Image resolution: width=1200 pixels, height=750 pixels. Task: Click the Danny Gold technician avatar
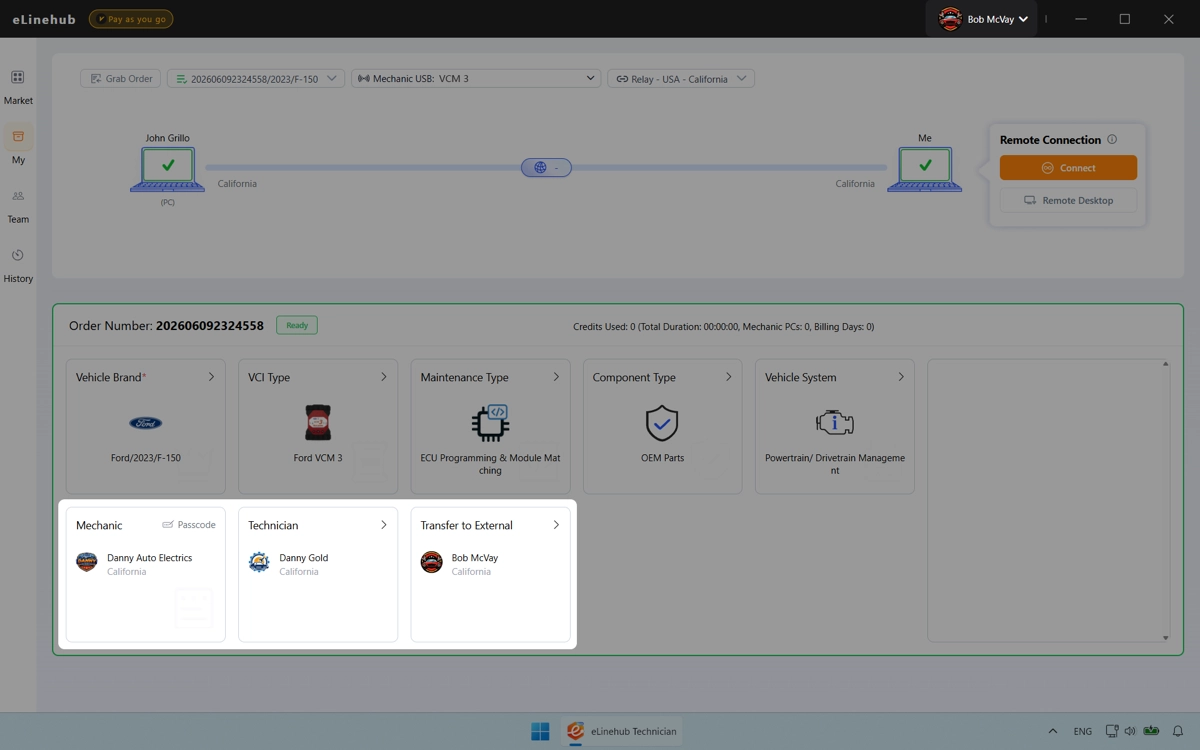pyautogui.click(x=259, y=563)
